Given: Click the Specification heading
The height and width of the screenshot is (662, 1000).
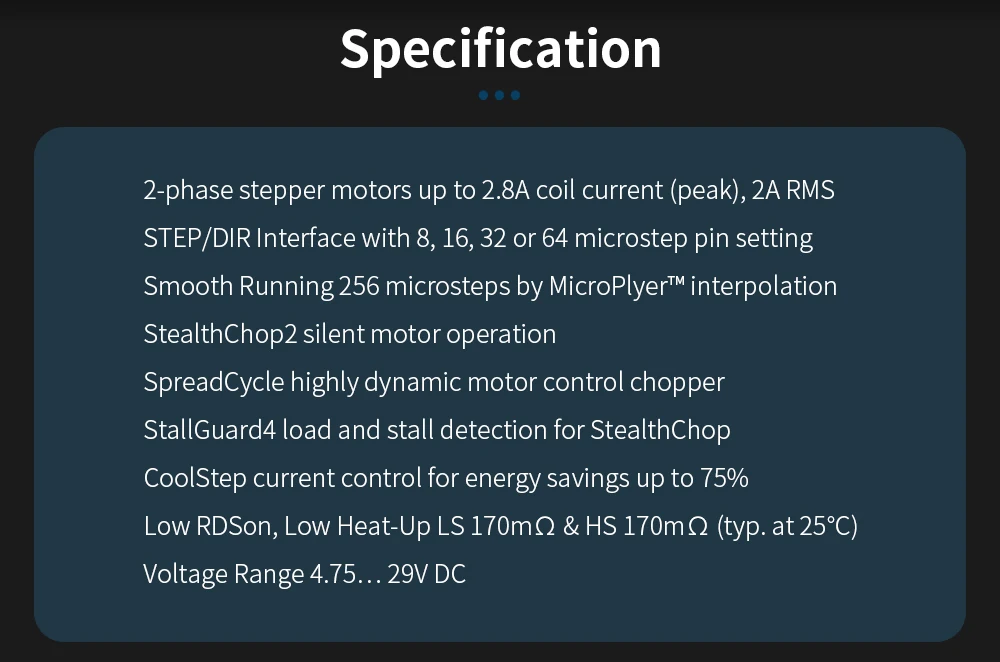Looking at the screenshot, I should pos(500,48).
